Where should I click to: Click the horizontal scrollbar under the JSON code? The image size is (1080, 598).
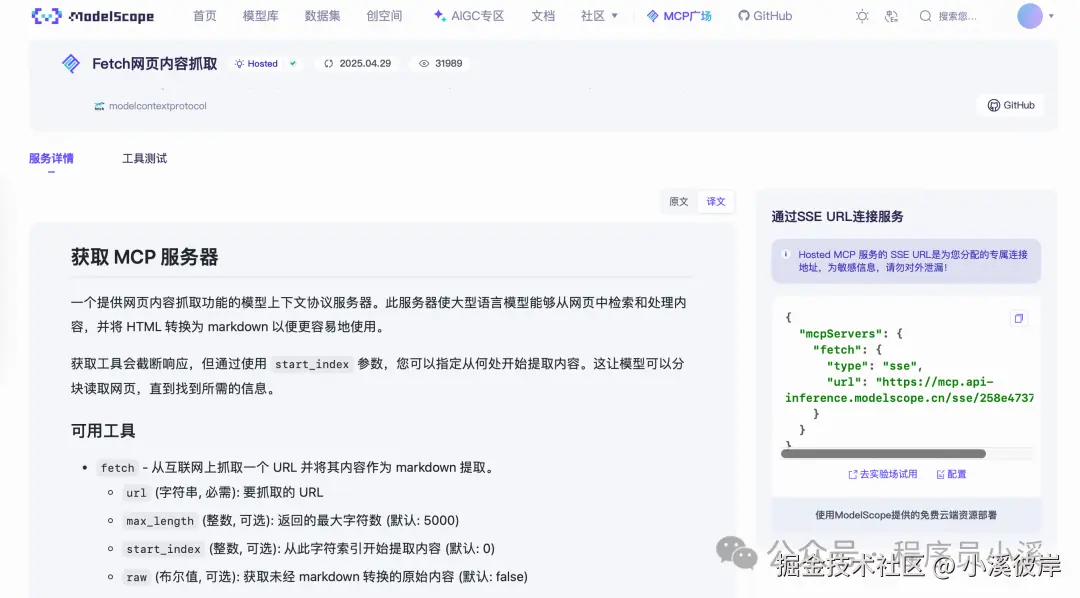tap(883, 453)
